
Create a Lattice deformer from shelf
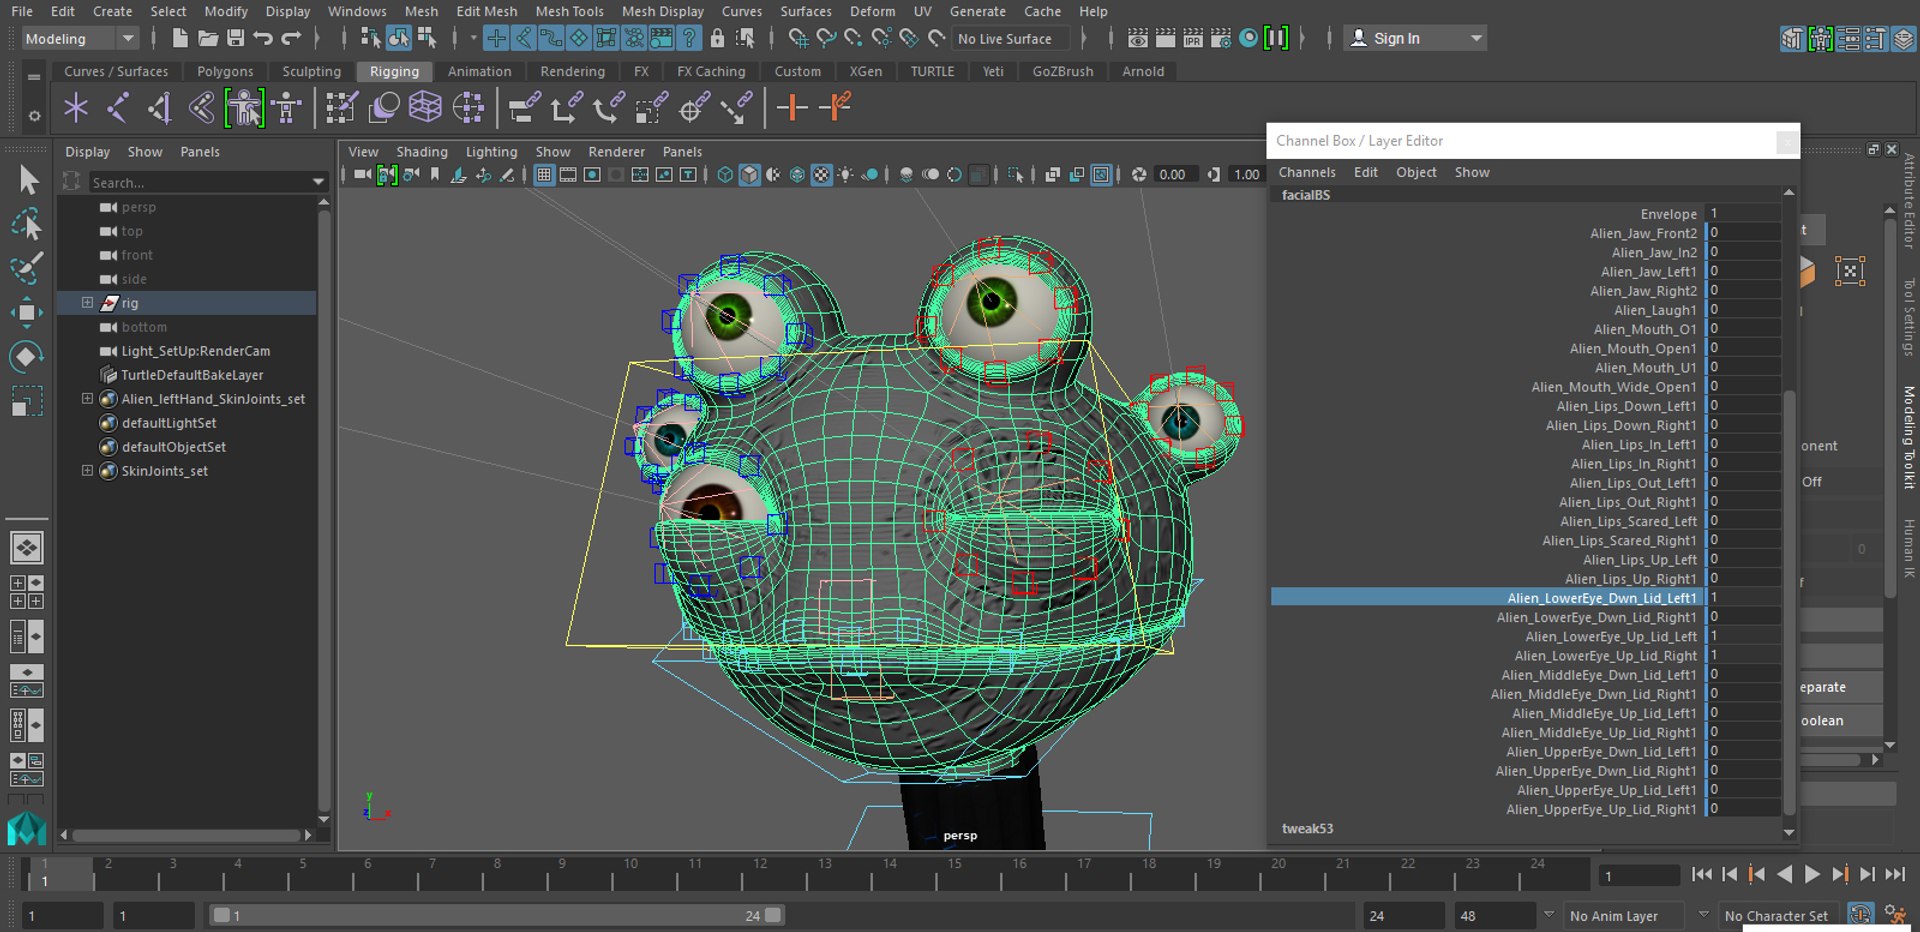pyautogui.click(x=425, y=107)
